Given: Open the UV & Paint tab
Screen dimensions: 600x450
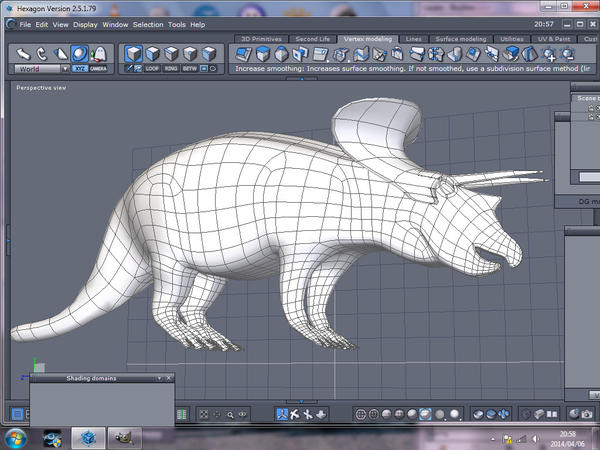Looking at the screenshot, I should pyautogui.click(x=555, y=38).
